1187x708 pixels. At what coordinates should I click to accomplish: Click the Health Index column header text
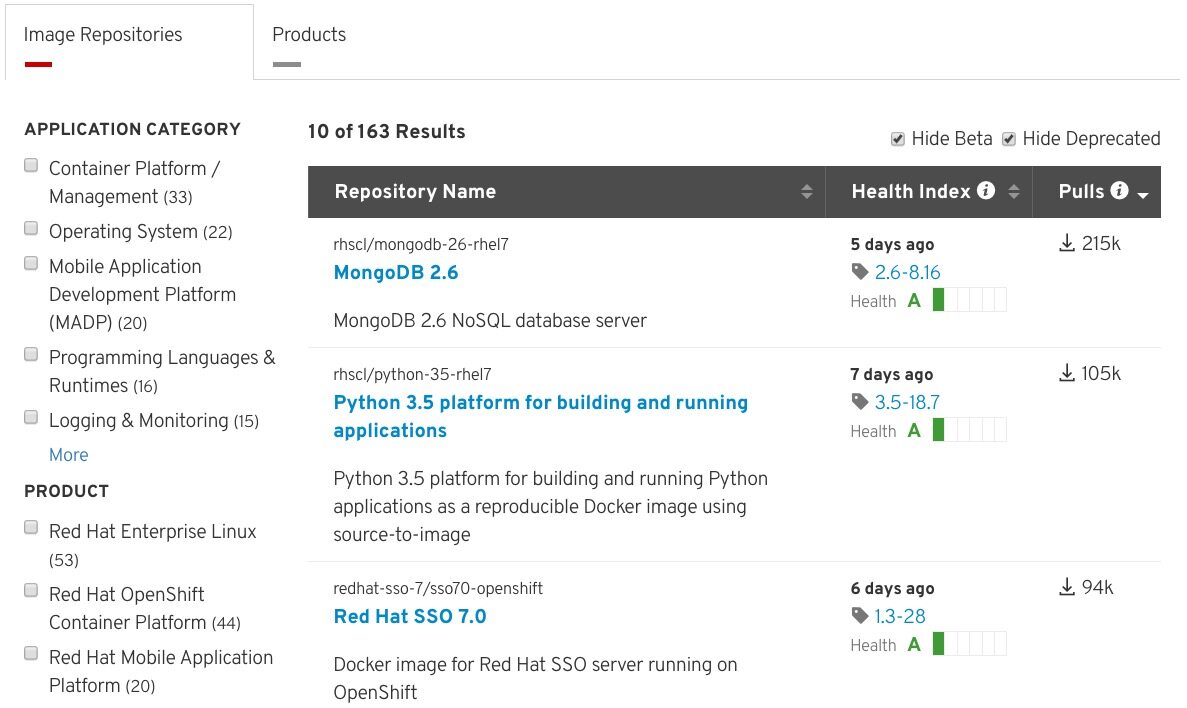[911, 192]
